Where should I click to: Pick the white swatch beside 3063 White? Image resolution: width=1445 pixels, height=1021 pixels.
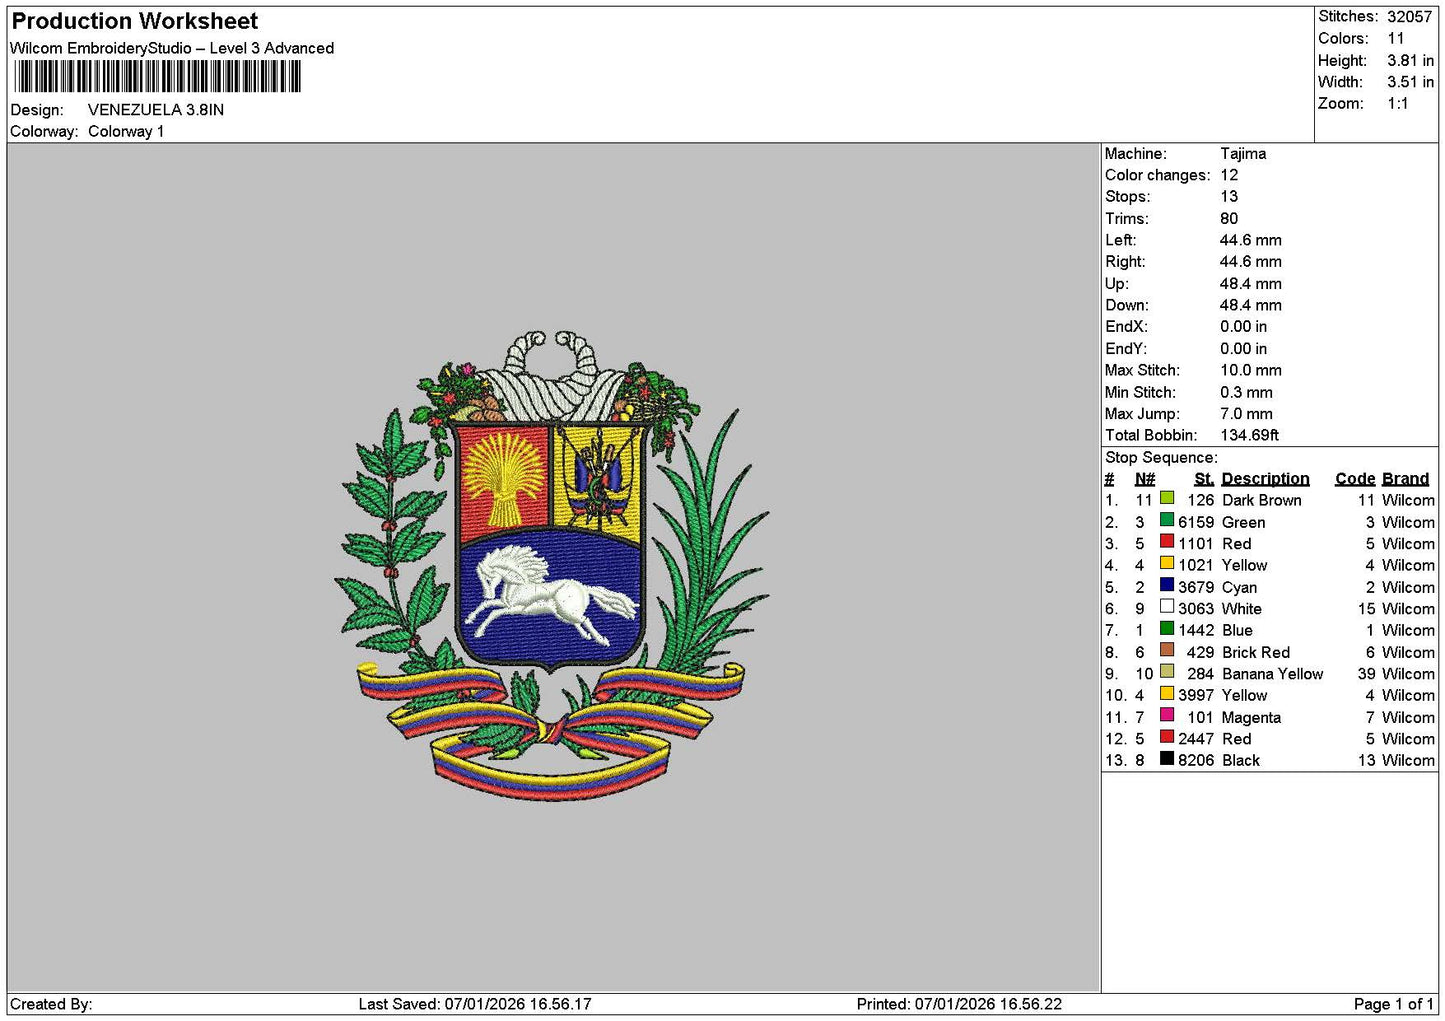1167,607
